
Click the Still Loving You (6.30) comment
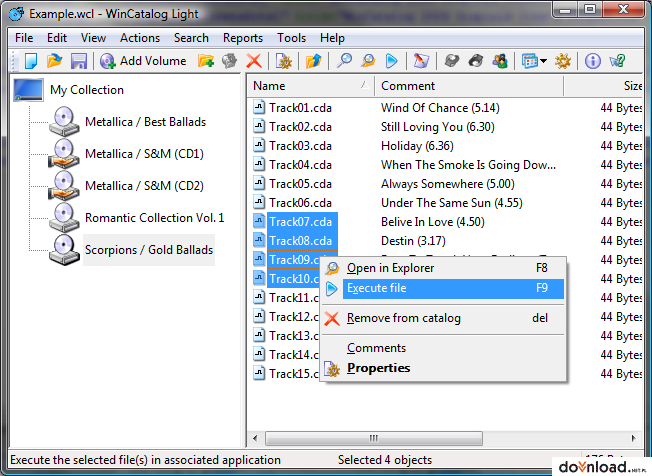(437, 127)
